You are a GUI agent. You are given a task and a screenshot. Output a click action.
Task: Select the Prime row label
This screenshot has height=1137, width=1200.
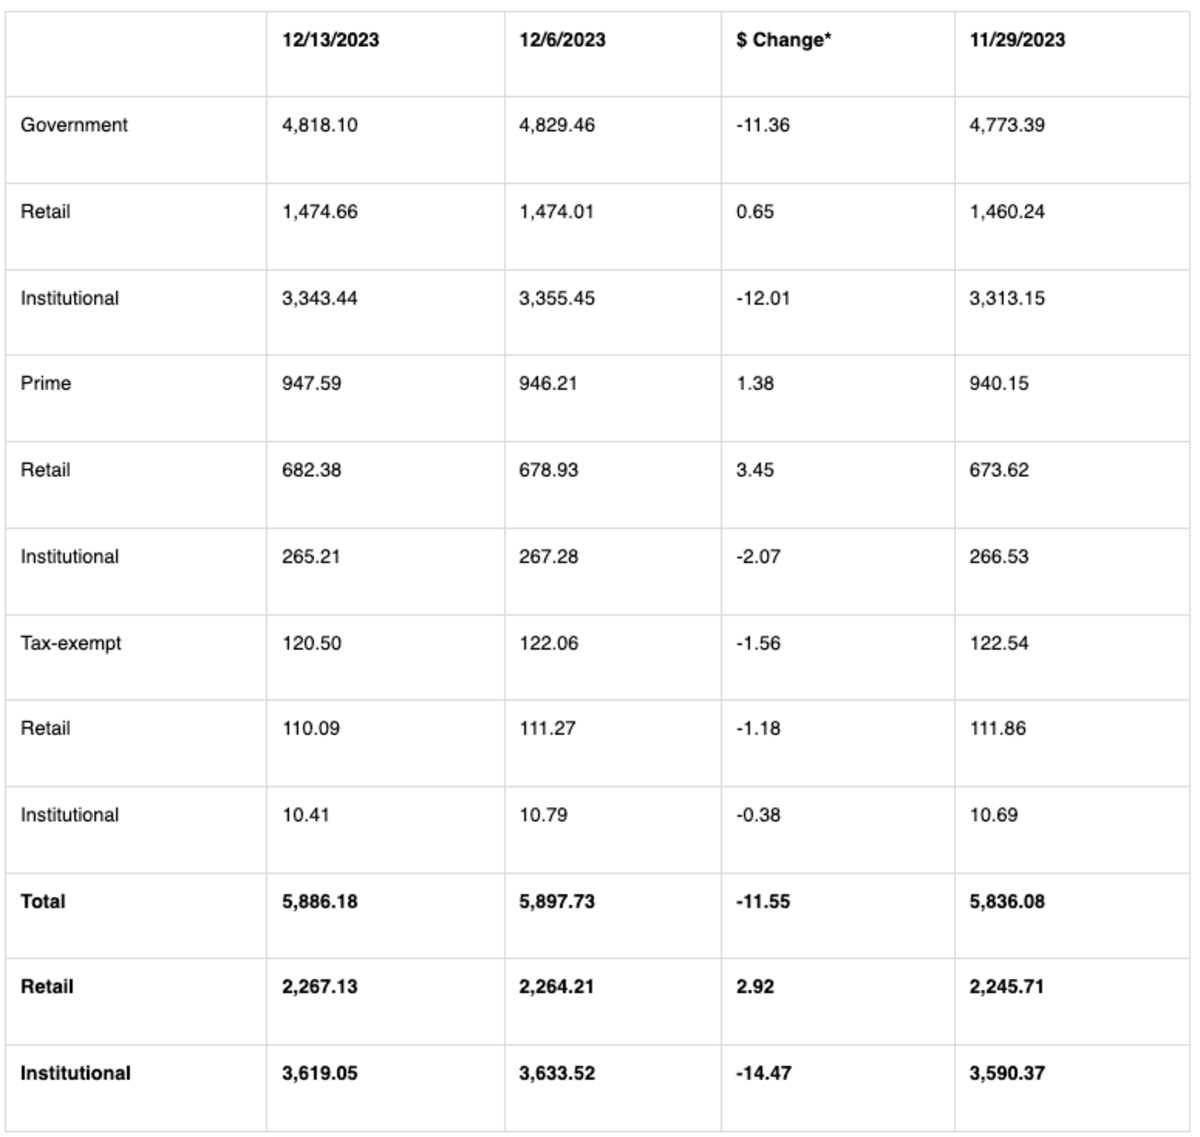coord(46,383)
